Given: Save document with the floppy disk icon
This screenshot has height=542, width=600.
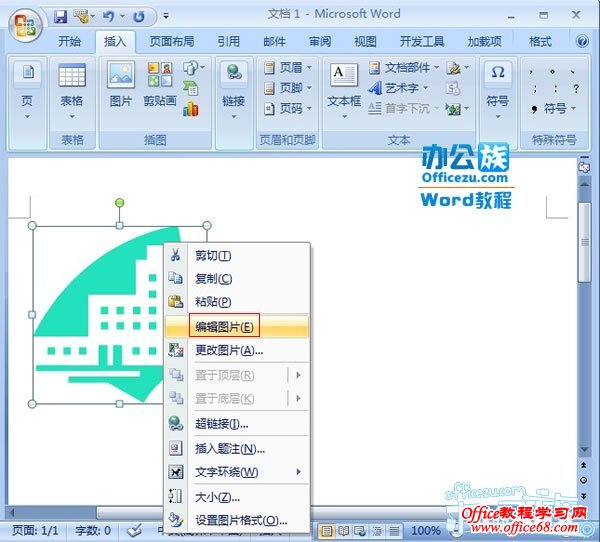Looking at the screenshot, I should click(x=60, y=16).
